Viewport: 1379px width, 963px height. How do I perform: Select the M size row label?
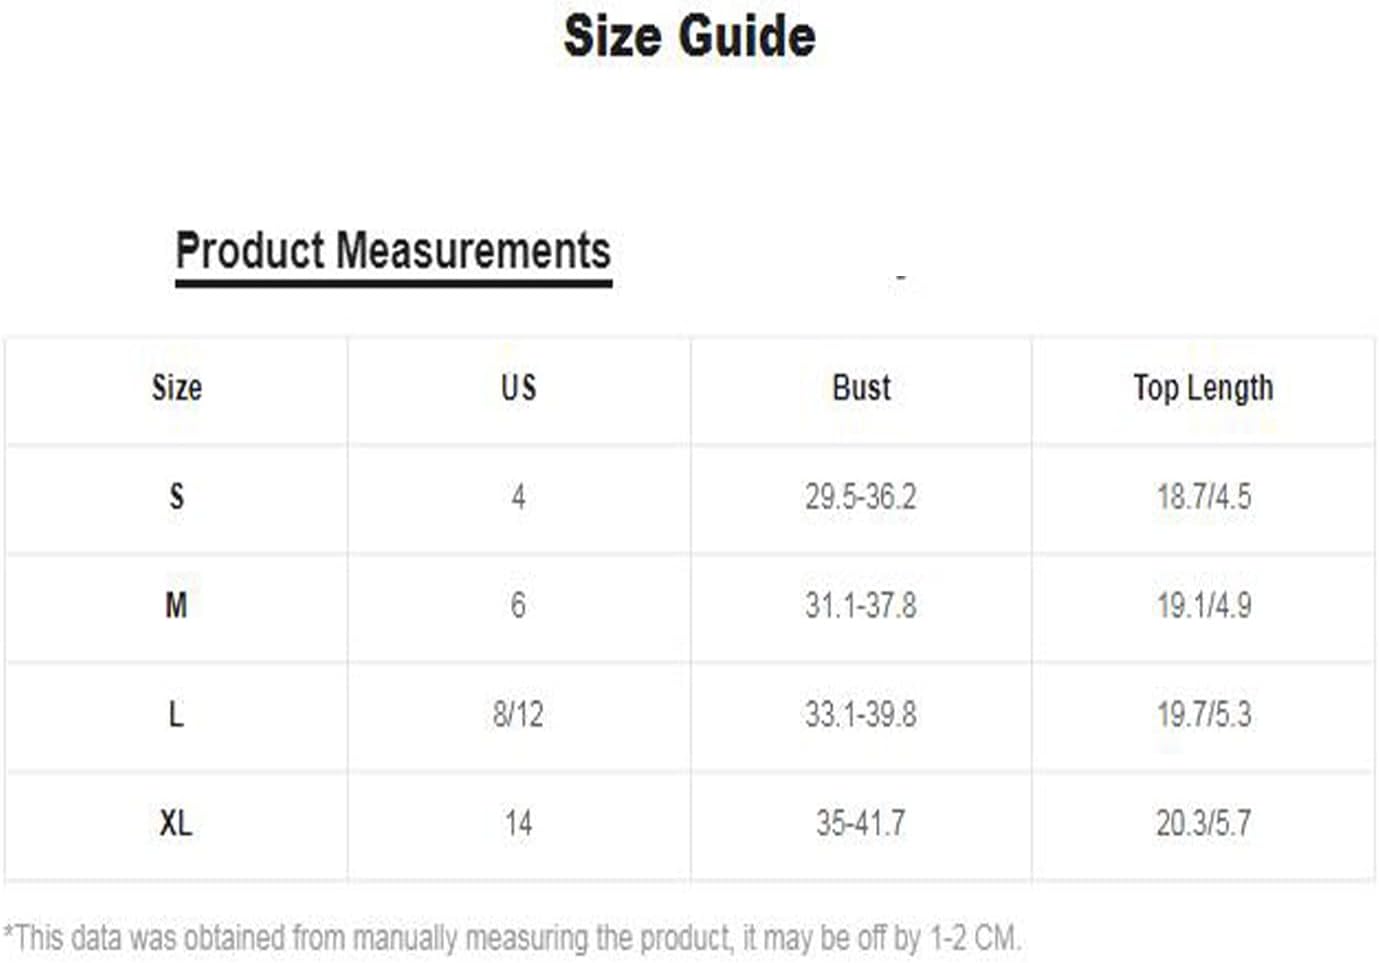(176, 605)
